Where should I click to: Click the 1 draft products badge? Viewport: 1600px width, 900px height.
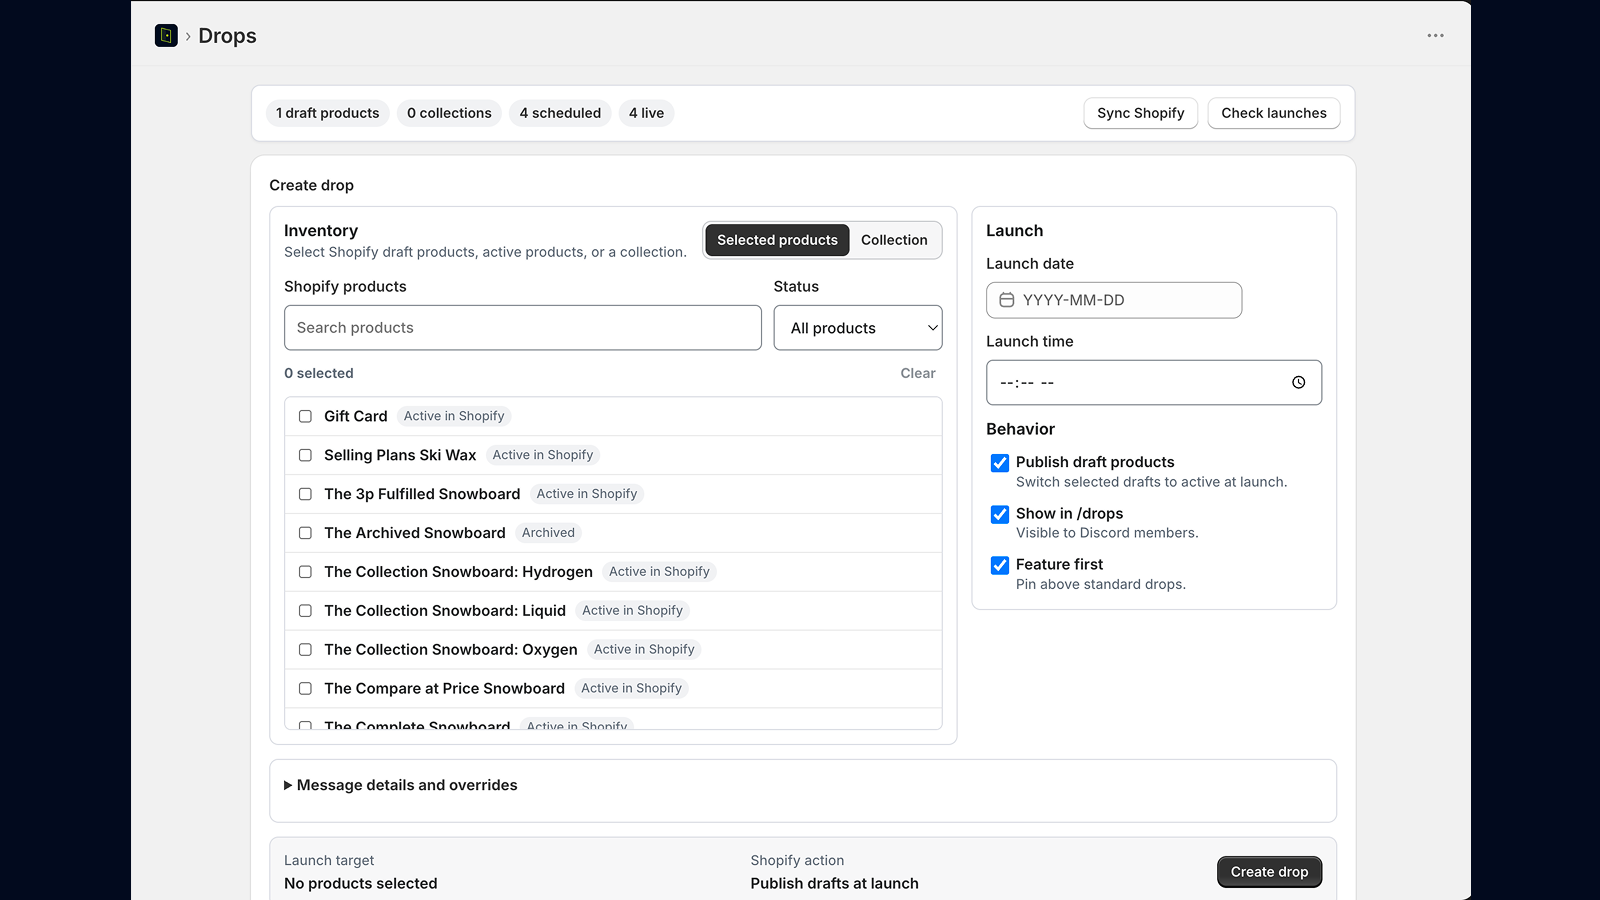328,113
